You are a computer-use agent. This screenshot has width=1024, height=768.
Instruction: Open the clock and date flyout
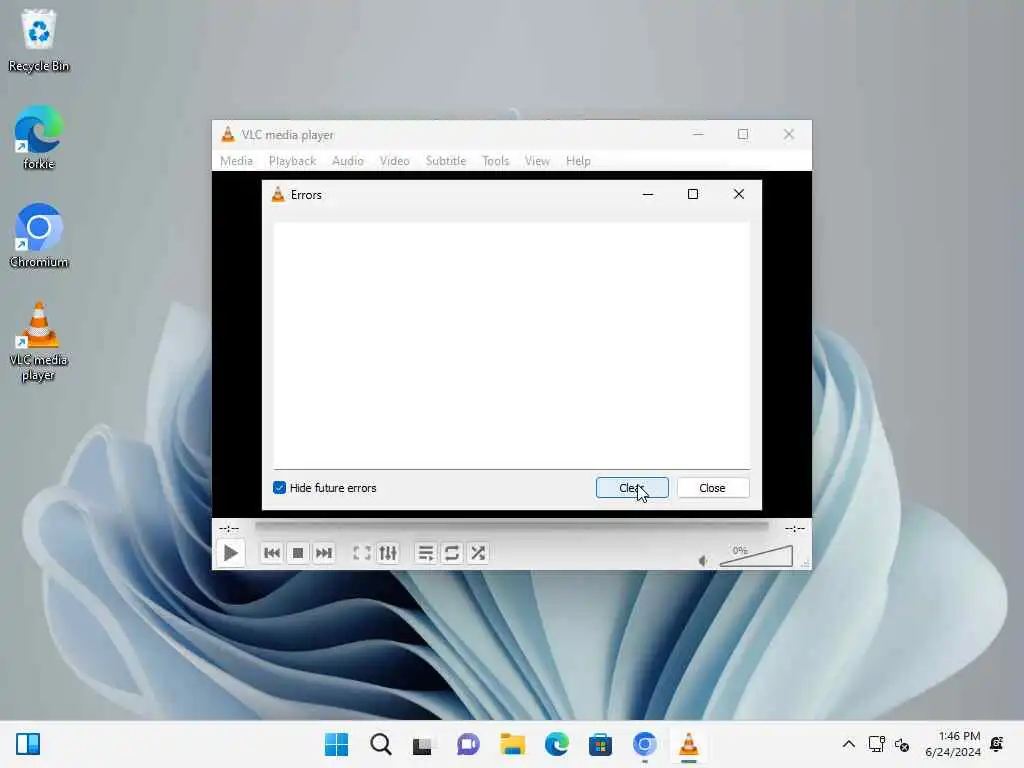(953, 744)
